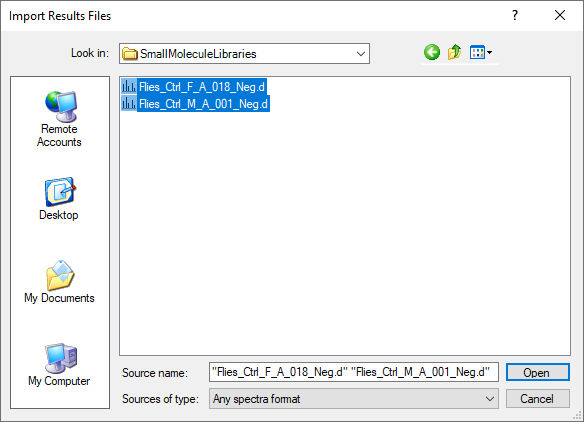Expand the Sources of type dropdown
The image size is (584, 422).
click(x=490, y=399)
